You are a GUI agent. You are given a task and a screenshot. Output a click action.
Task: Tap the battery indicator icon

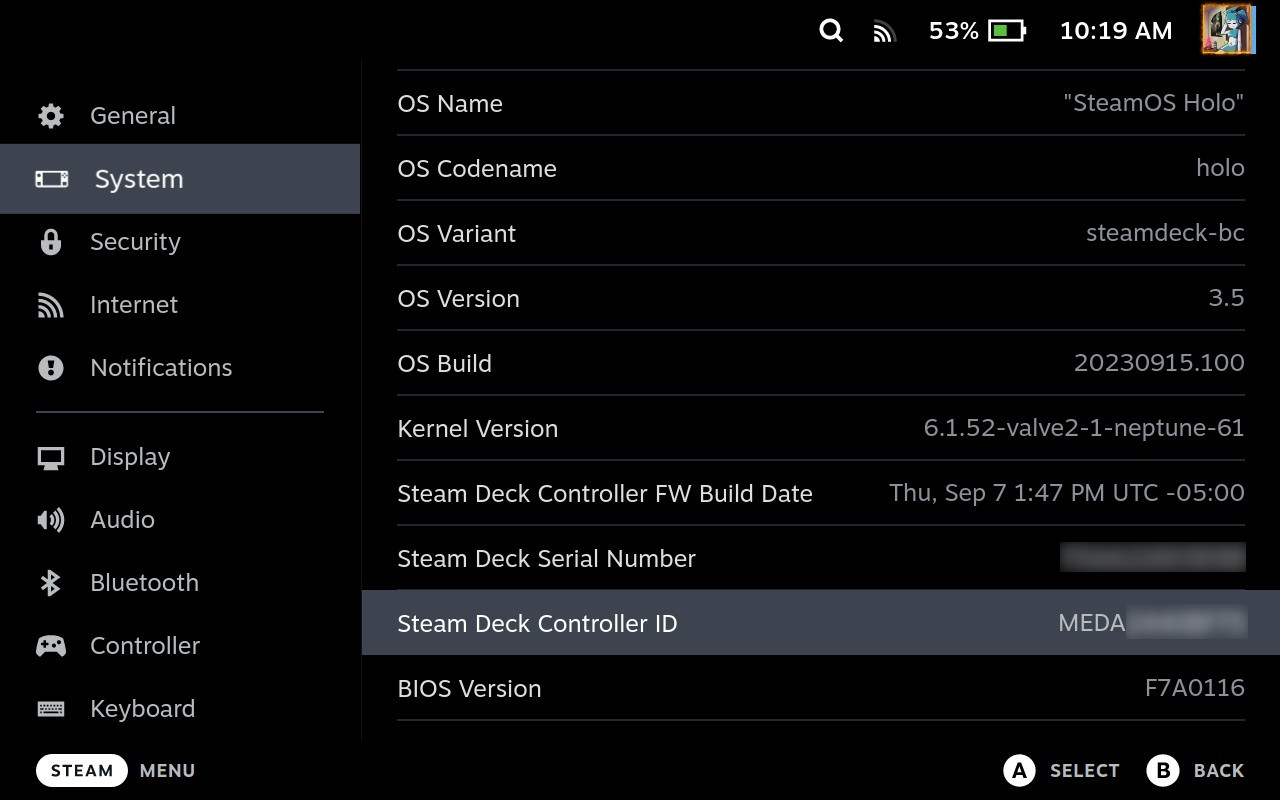pos(1007,31)
